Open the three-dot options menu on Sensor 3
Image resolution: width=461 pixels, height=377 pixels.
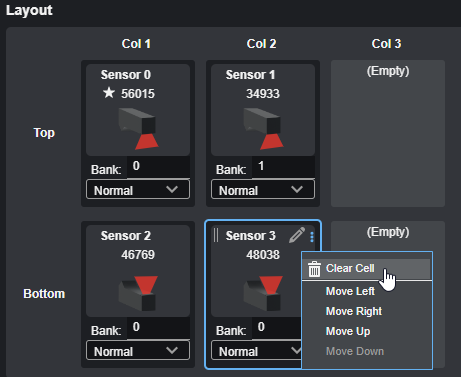312,237
